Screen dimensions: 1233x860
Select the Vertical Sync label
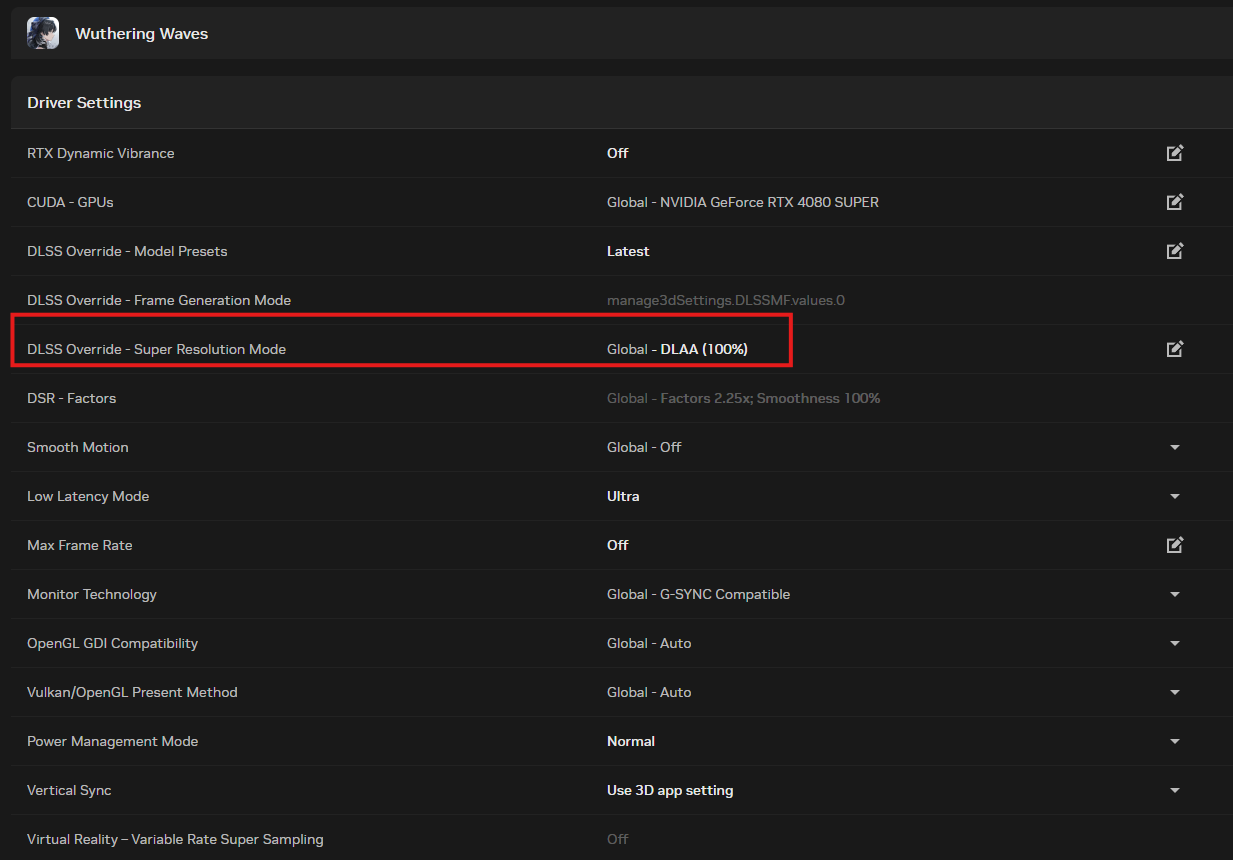click(69, 790)
